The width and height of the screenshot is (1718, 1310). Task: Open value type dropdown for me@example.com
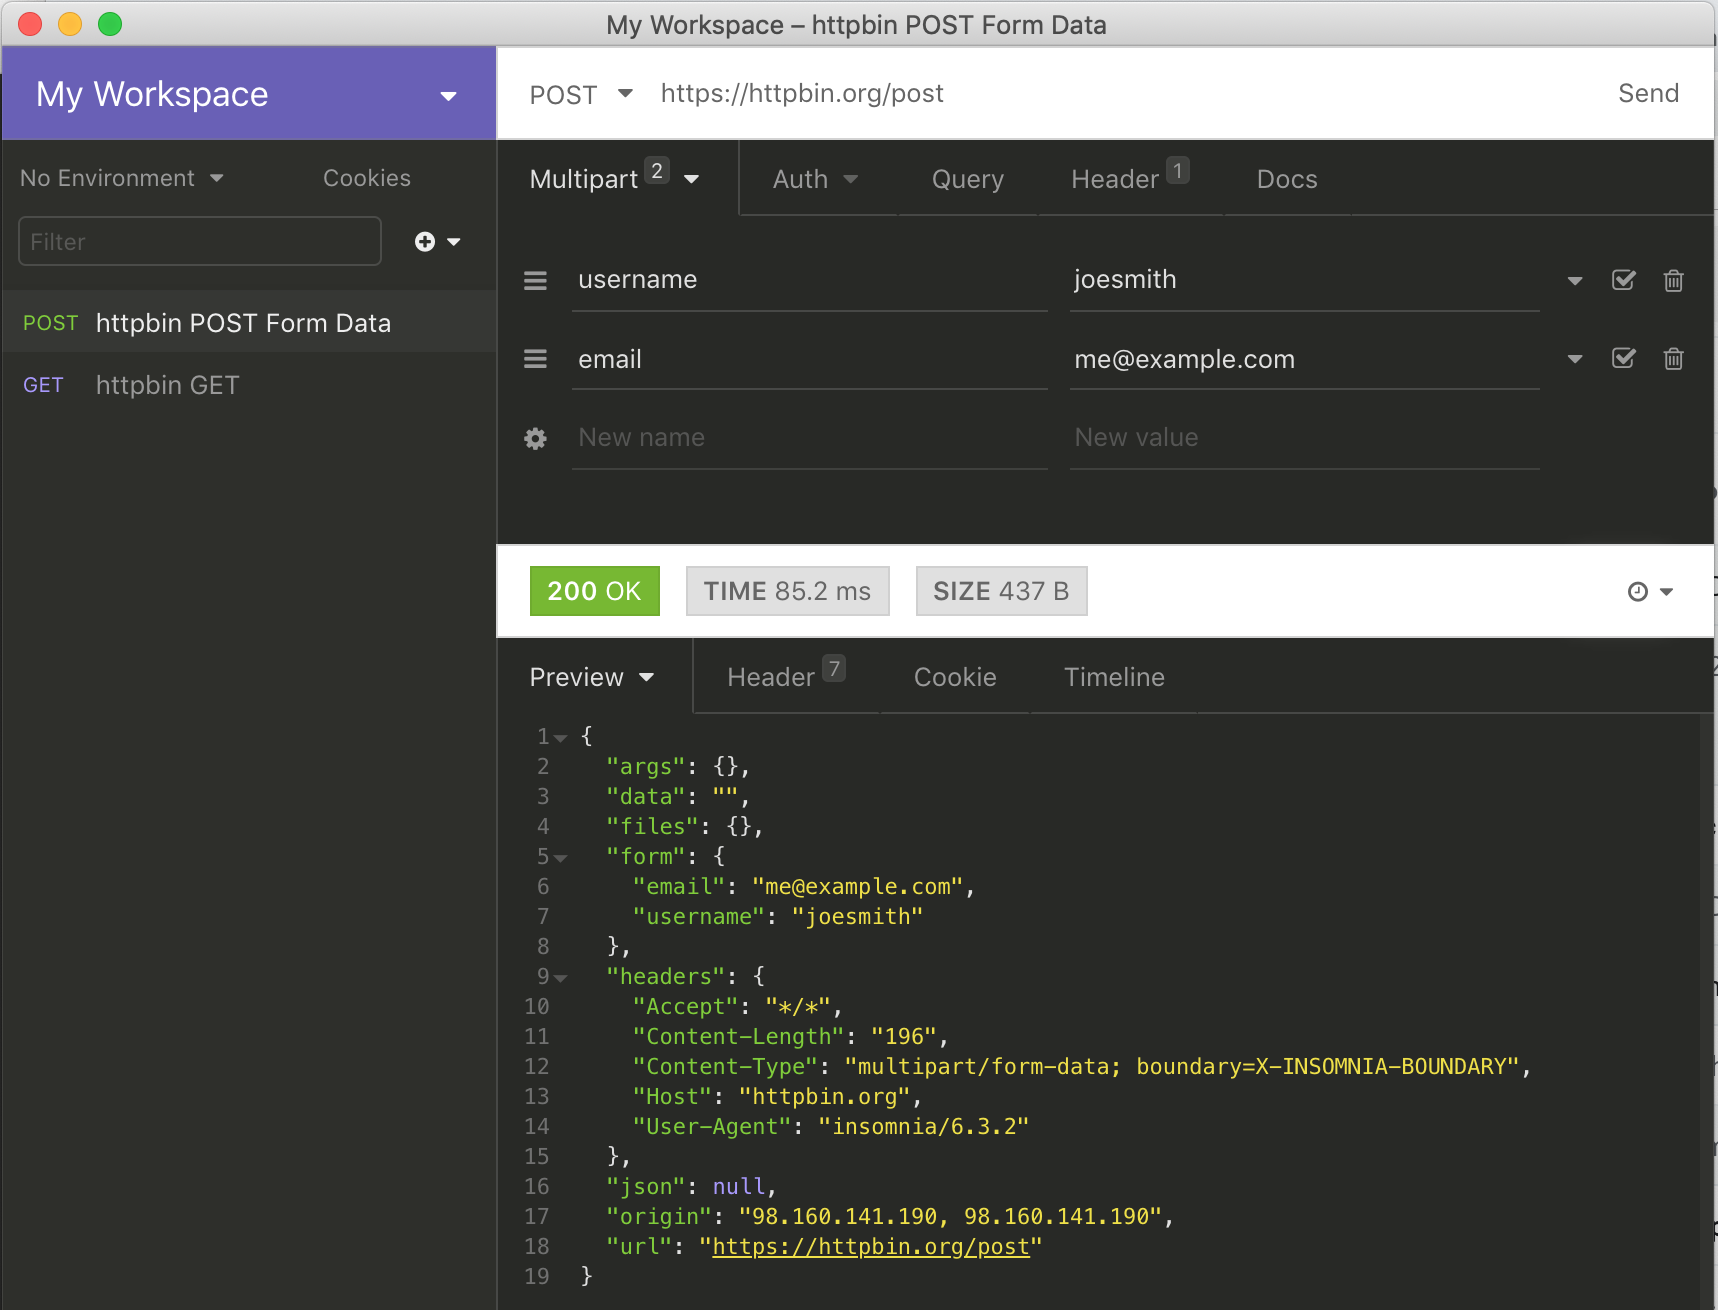pyautogui.click(x=1575, y=359)
